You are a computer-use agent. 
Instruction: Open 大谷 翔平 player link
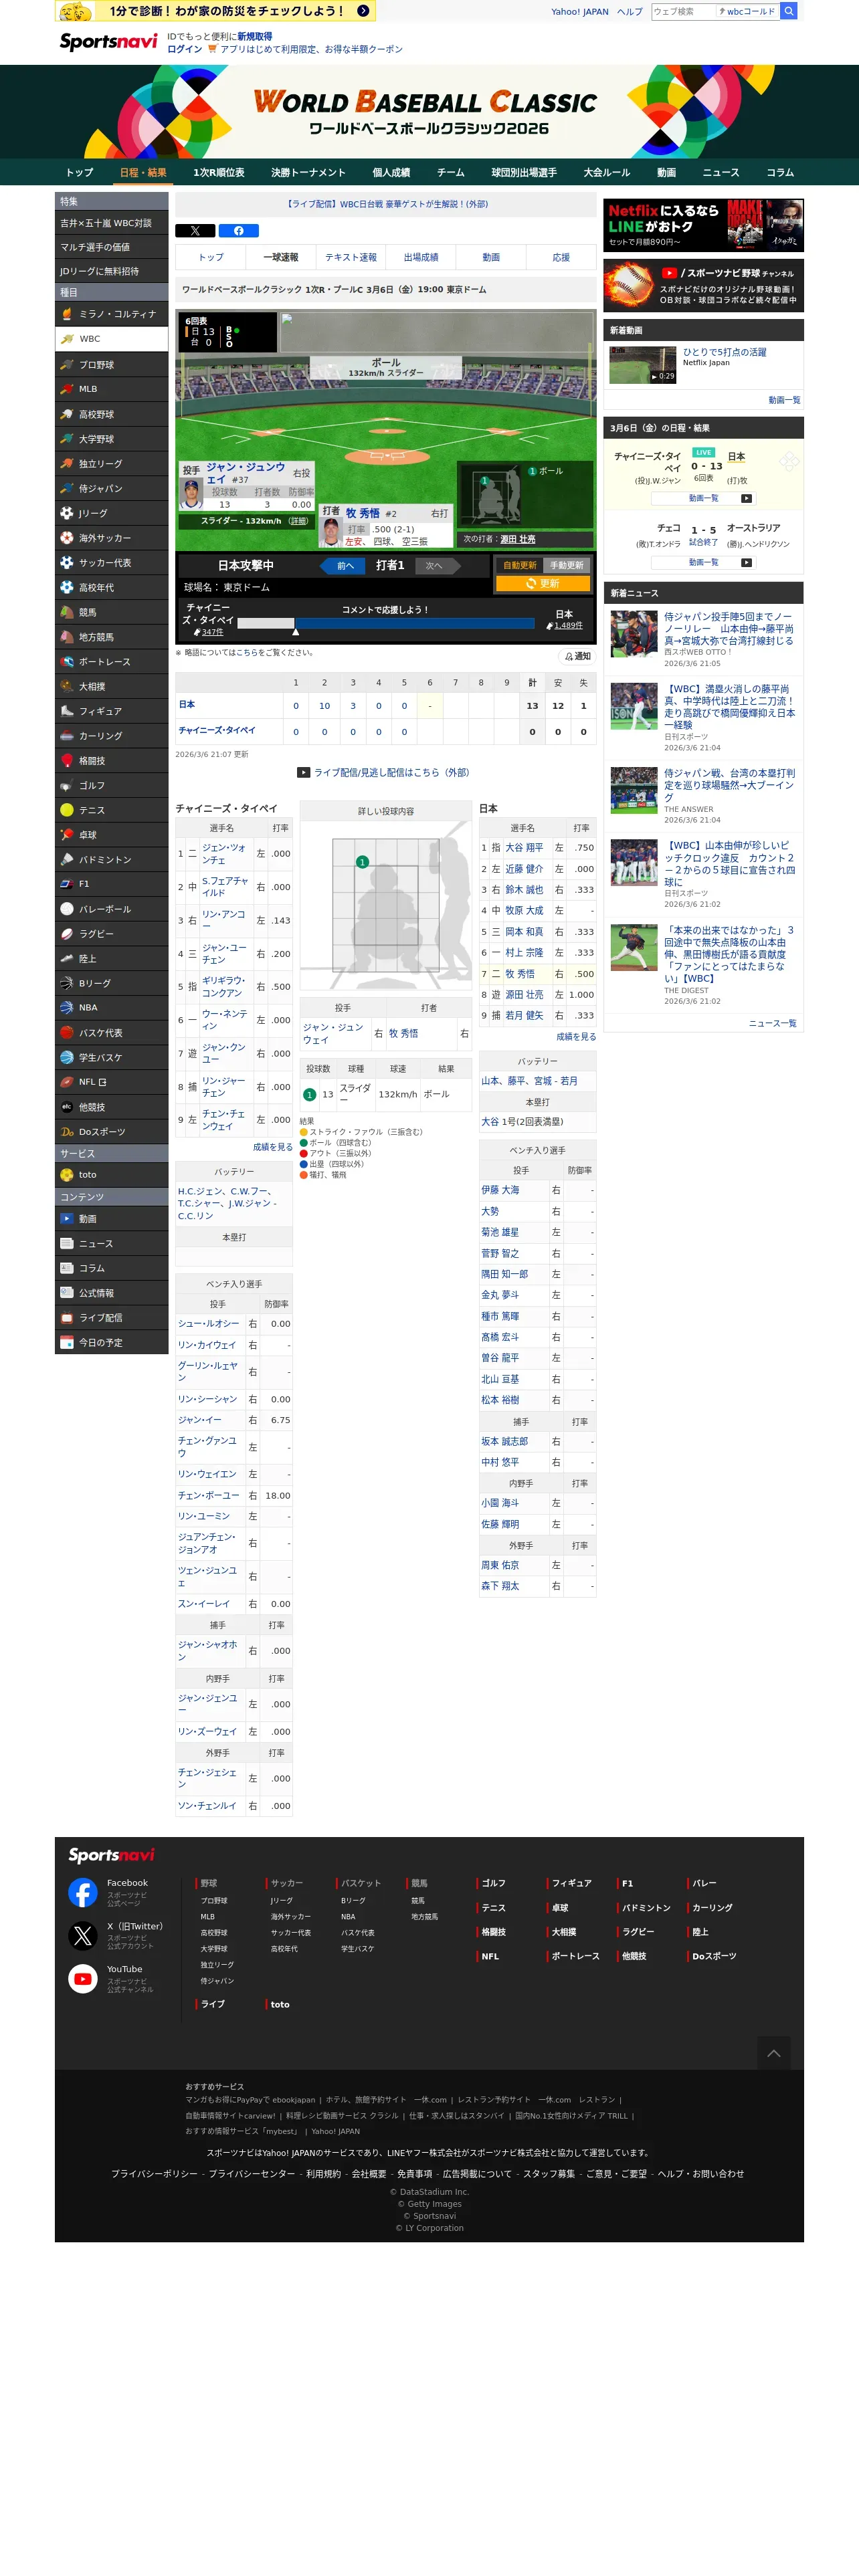(x=524, y=847)
